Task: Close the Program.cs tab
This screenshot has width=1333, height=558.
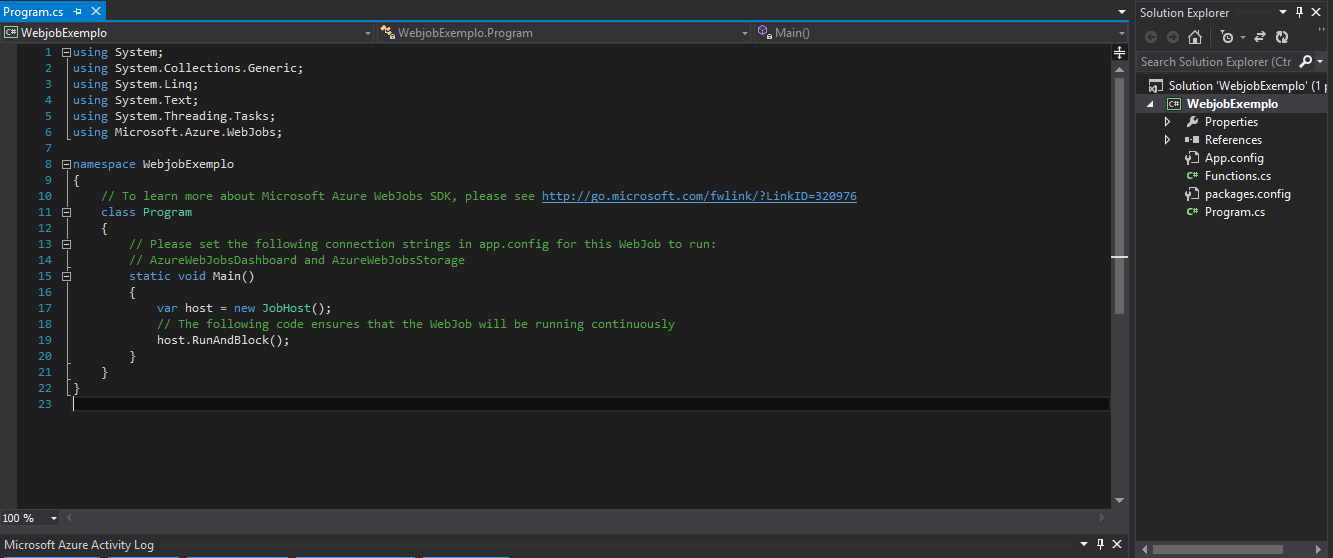Action: click(x=95, y=12)
